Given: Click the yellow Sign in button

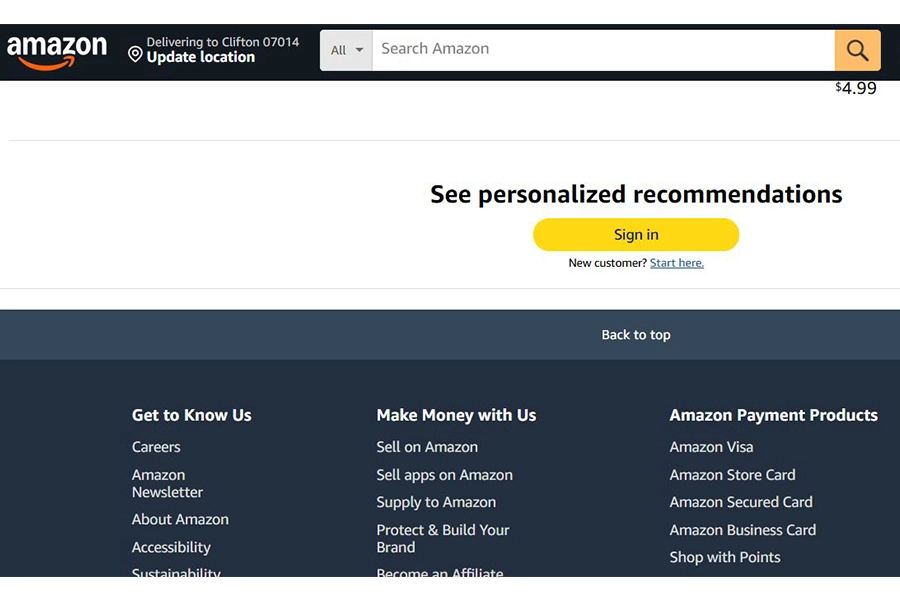Looking at the screenshot, I should [635, 234].
